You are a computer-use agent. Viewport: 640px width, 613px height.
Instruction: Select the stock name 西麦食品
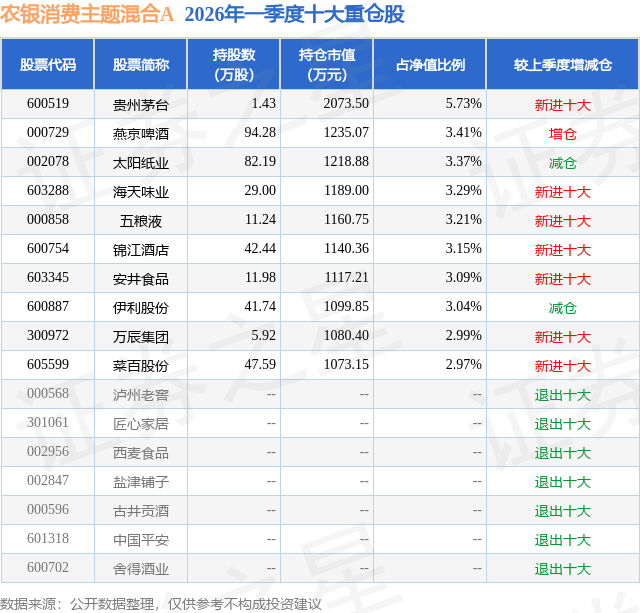point(141,453)
